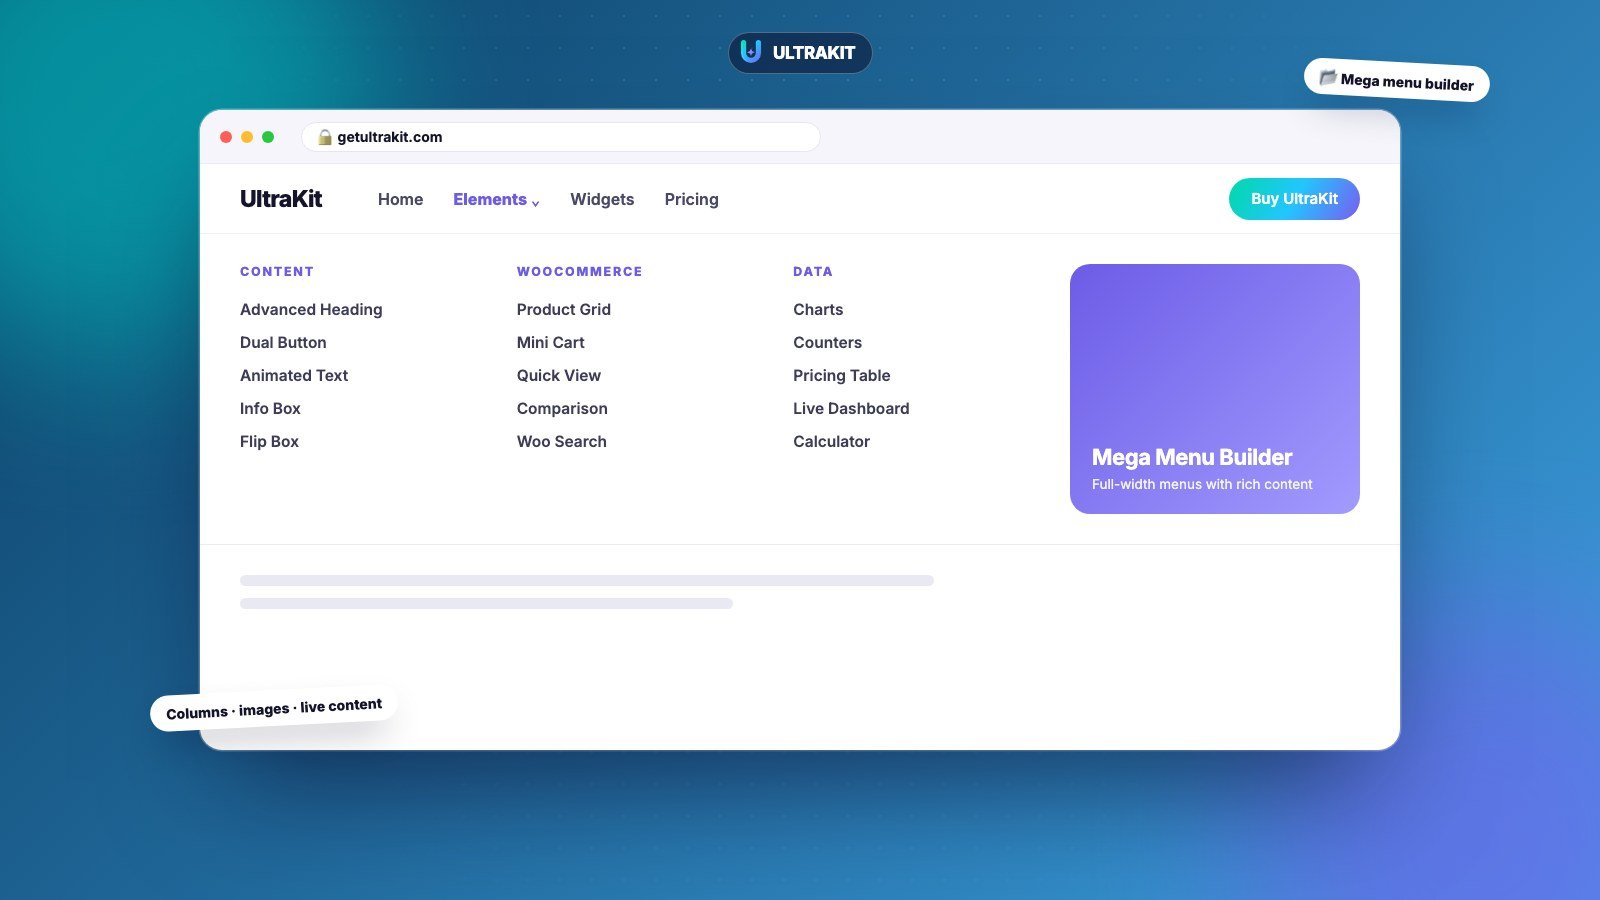Click the CONTENT column heading
Screen dimensions: 1600x900
(x=277, y=271)
